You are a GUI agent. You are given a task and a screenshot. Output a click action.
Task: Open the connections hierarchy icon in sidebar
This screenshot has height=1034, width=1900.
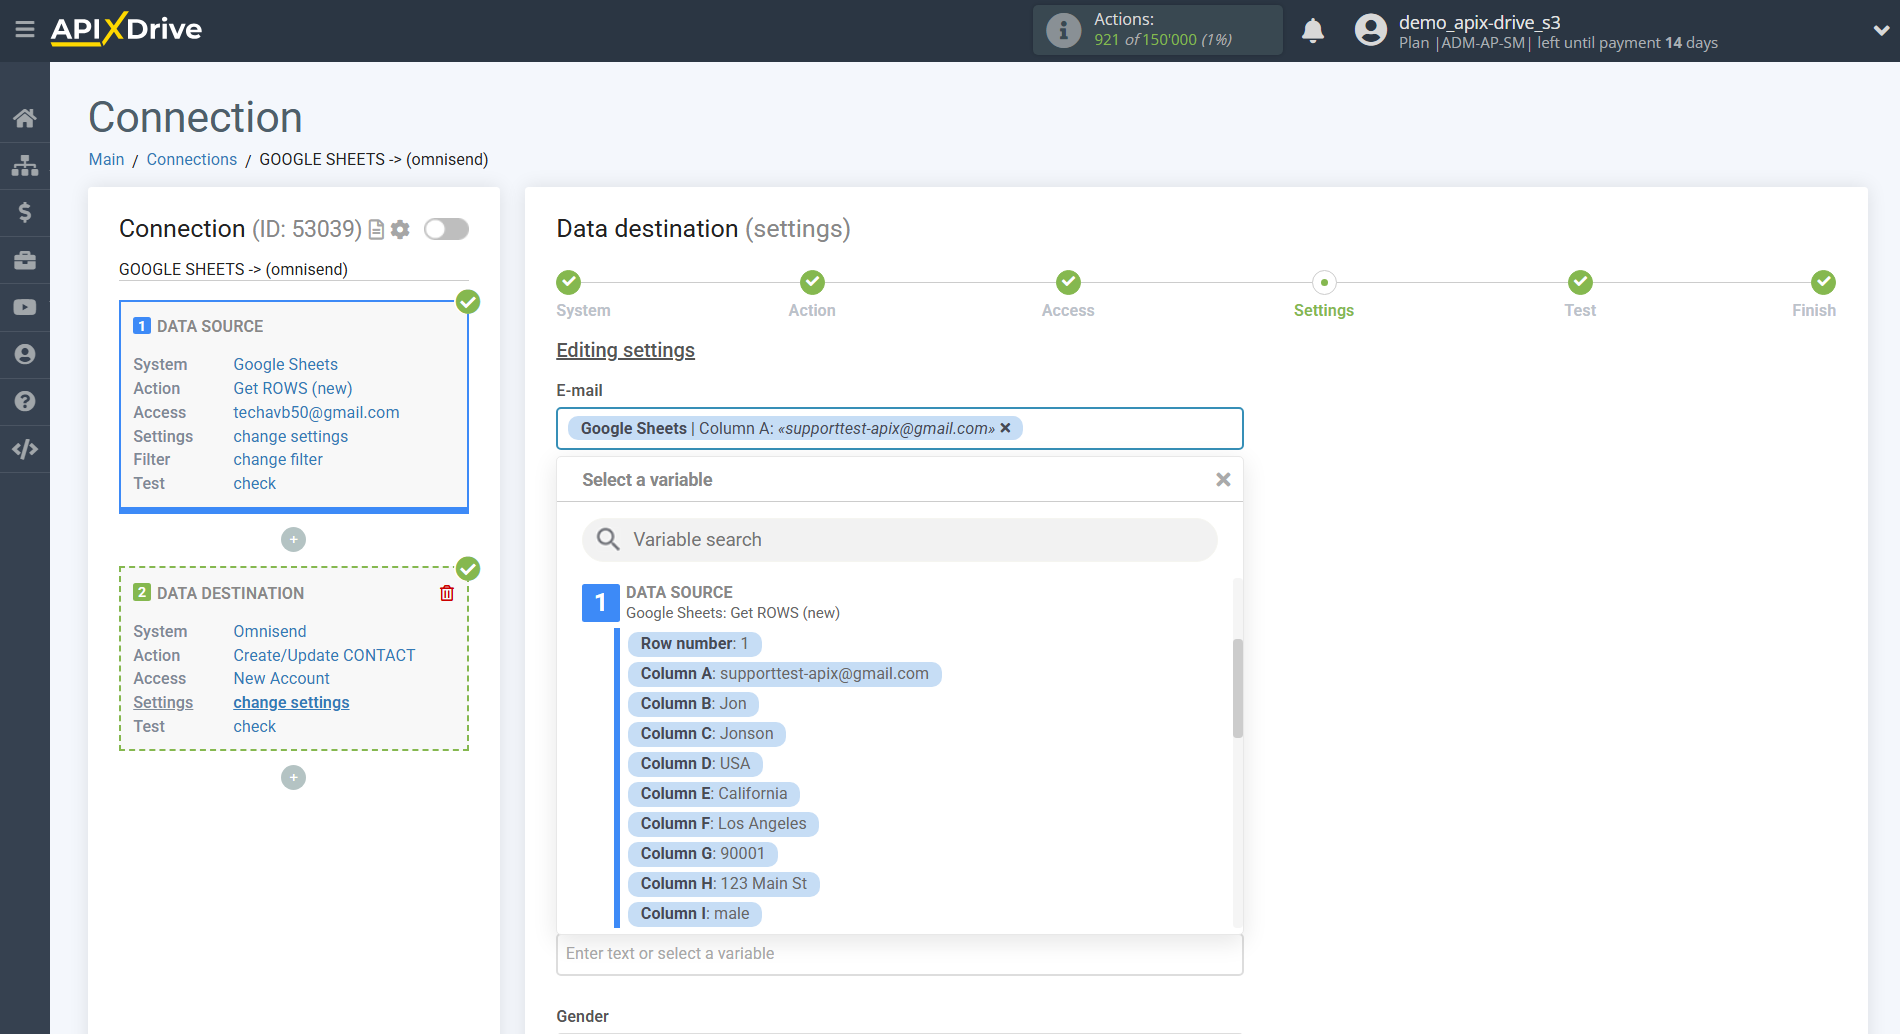pyautogui.click(x=25, y=165)
